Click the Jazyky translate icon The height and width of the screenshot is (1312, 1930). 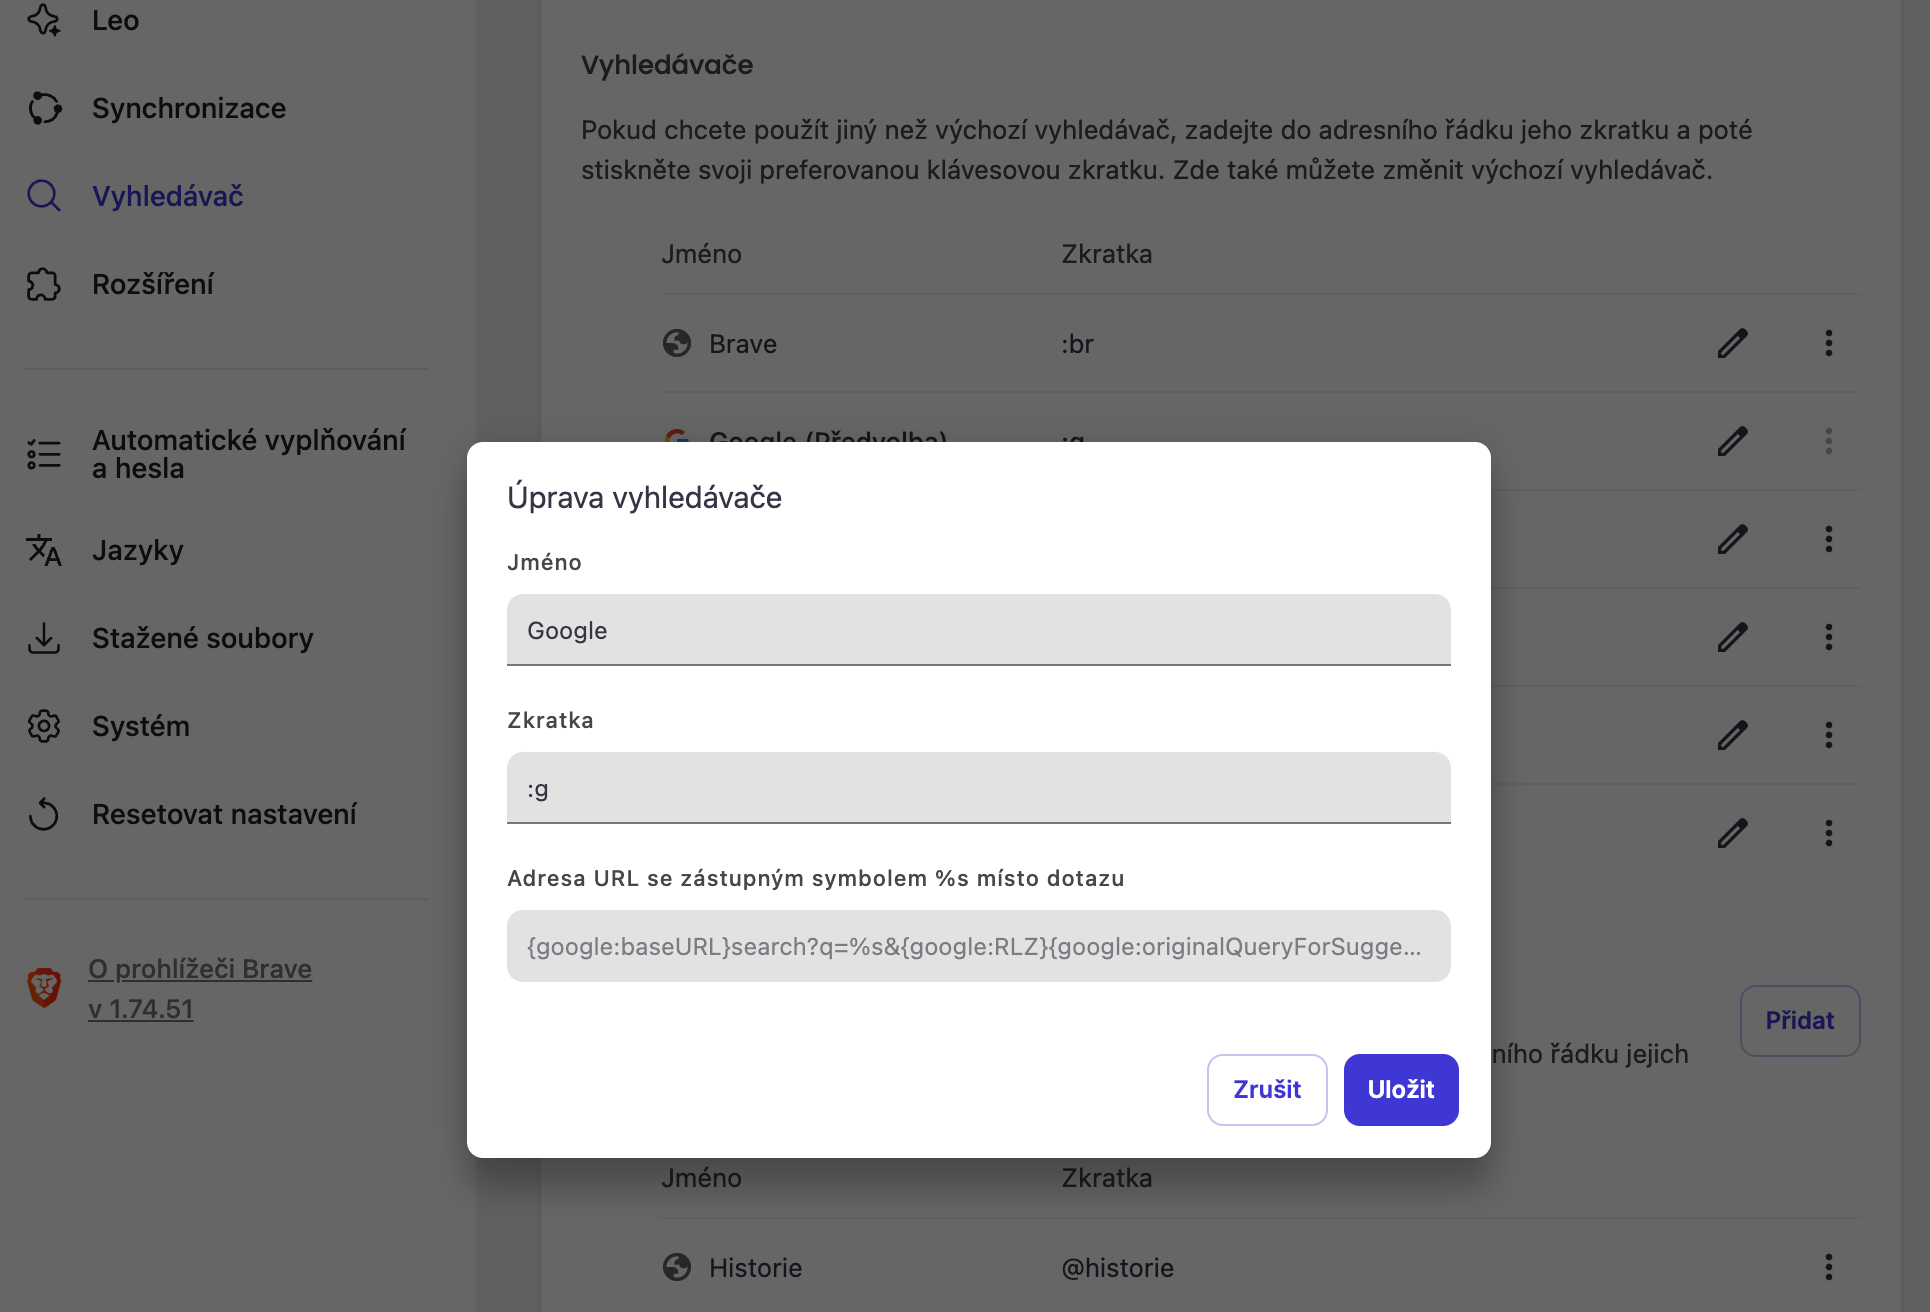(44, 550)
